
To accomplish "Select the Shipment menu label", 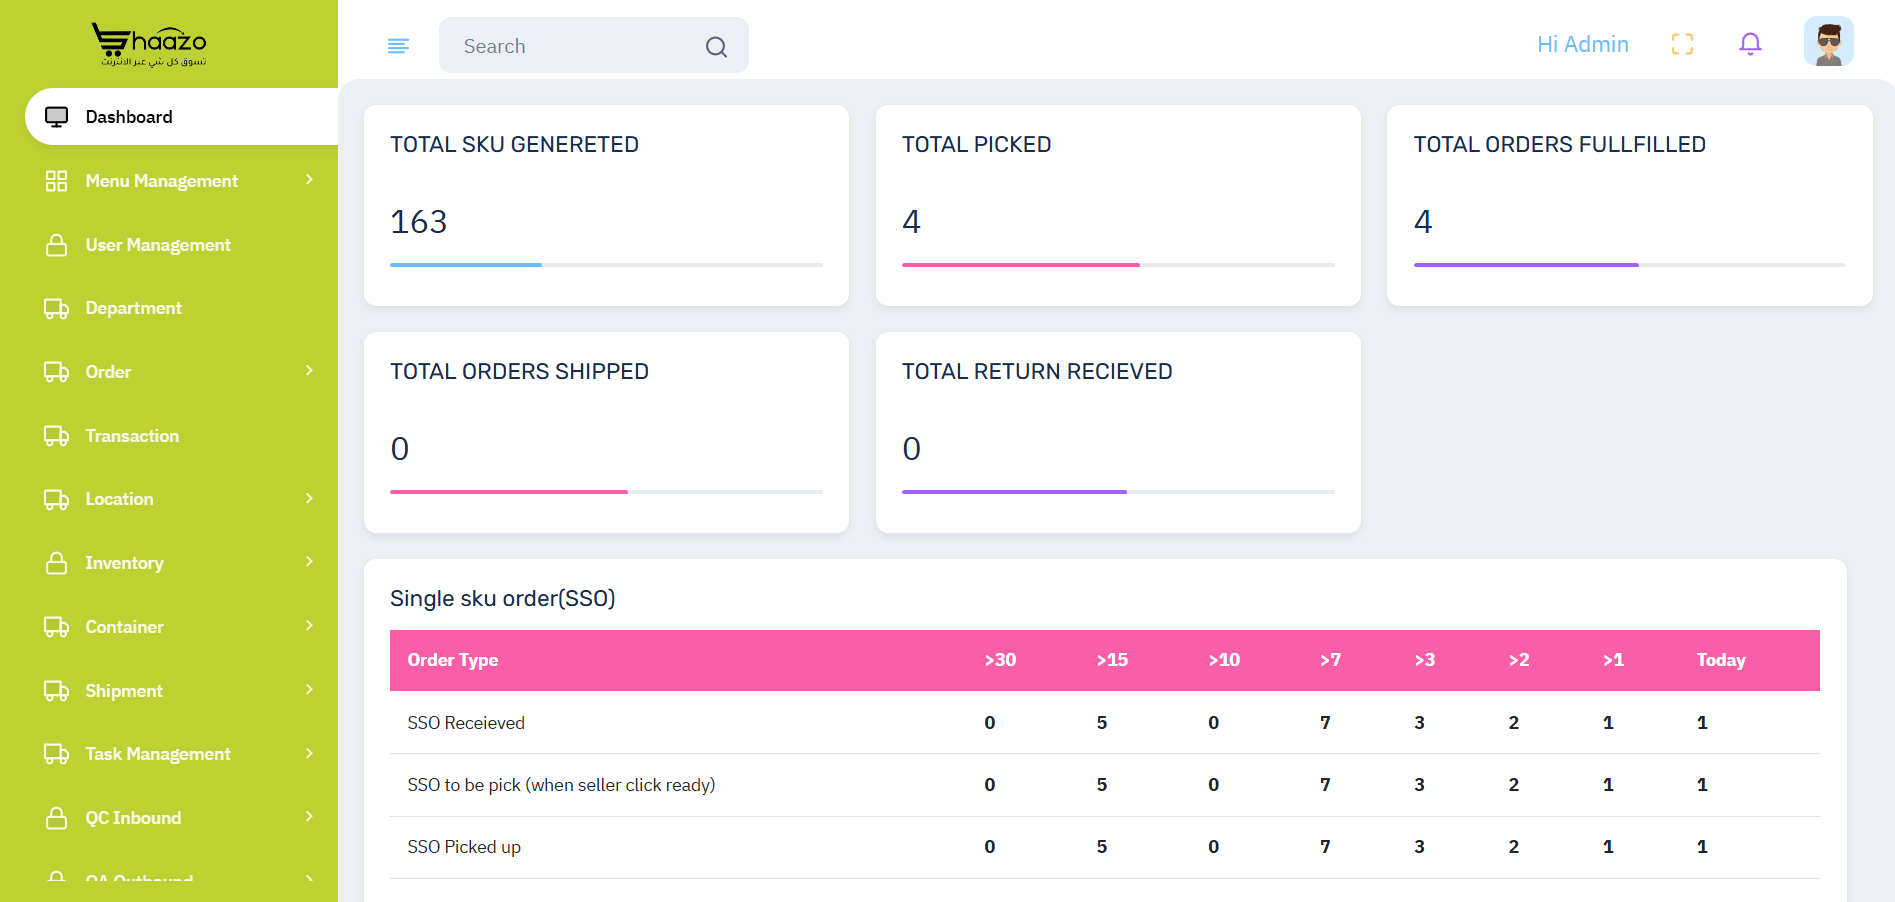I will pos(124,691).
